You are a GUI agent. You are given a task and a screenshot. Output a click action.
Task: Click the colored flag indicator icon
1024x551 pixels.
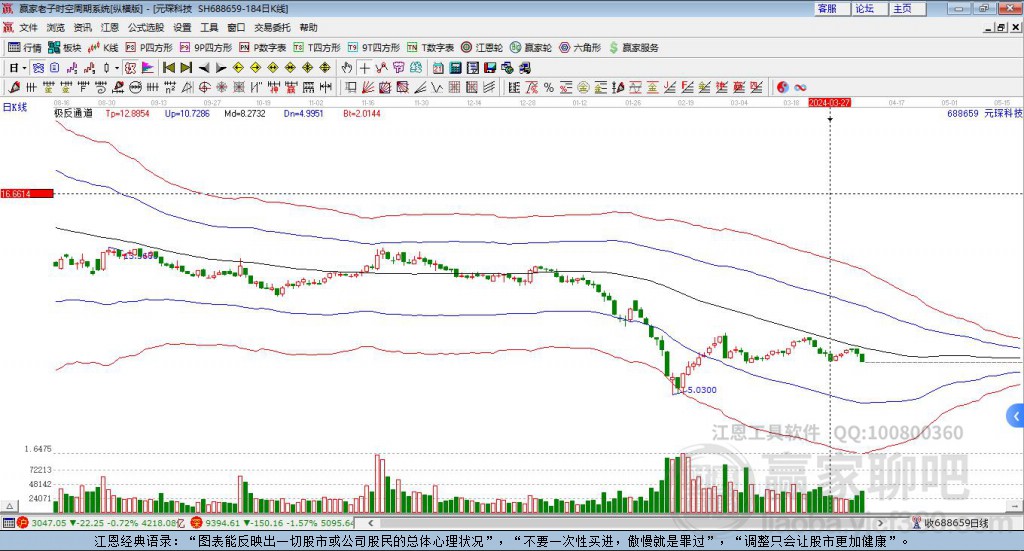(x=148, y=68)
